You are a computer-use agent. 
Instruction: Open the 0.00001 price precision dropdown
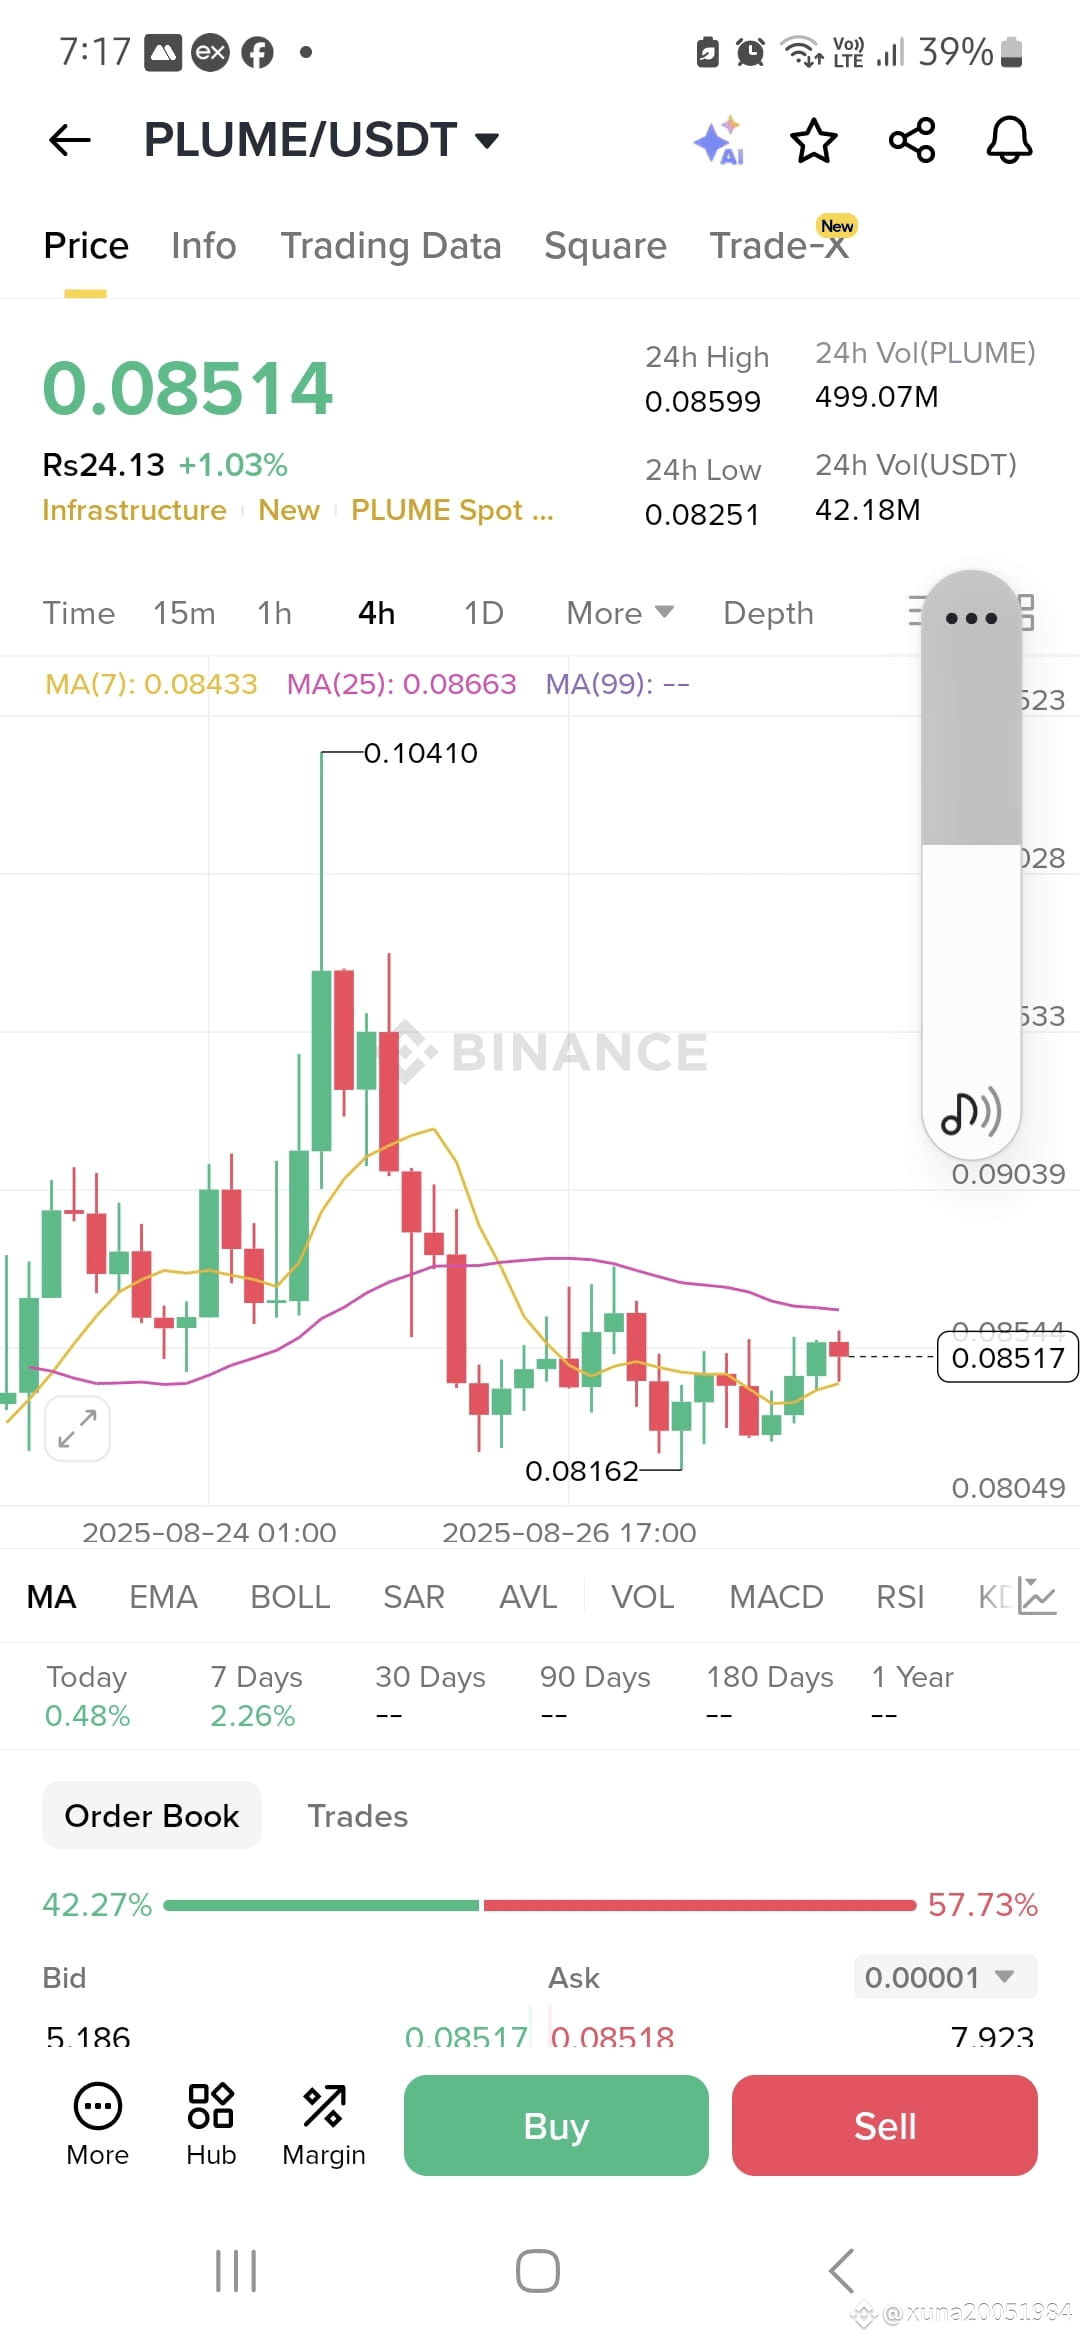945,1977
